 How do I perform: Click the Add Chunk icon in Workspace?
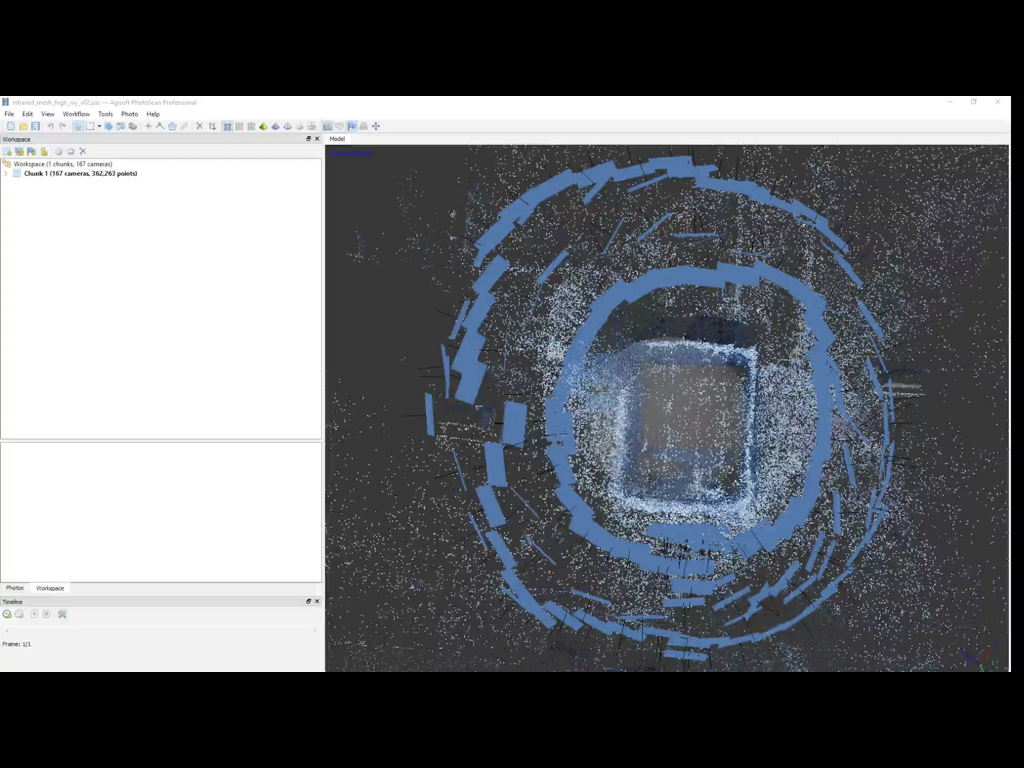[x=7, y=152]
